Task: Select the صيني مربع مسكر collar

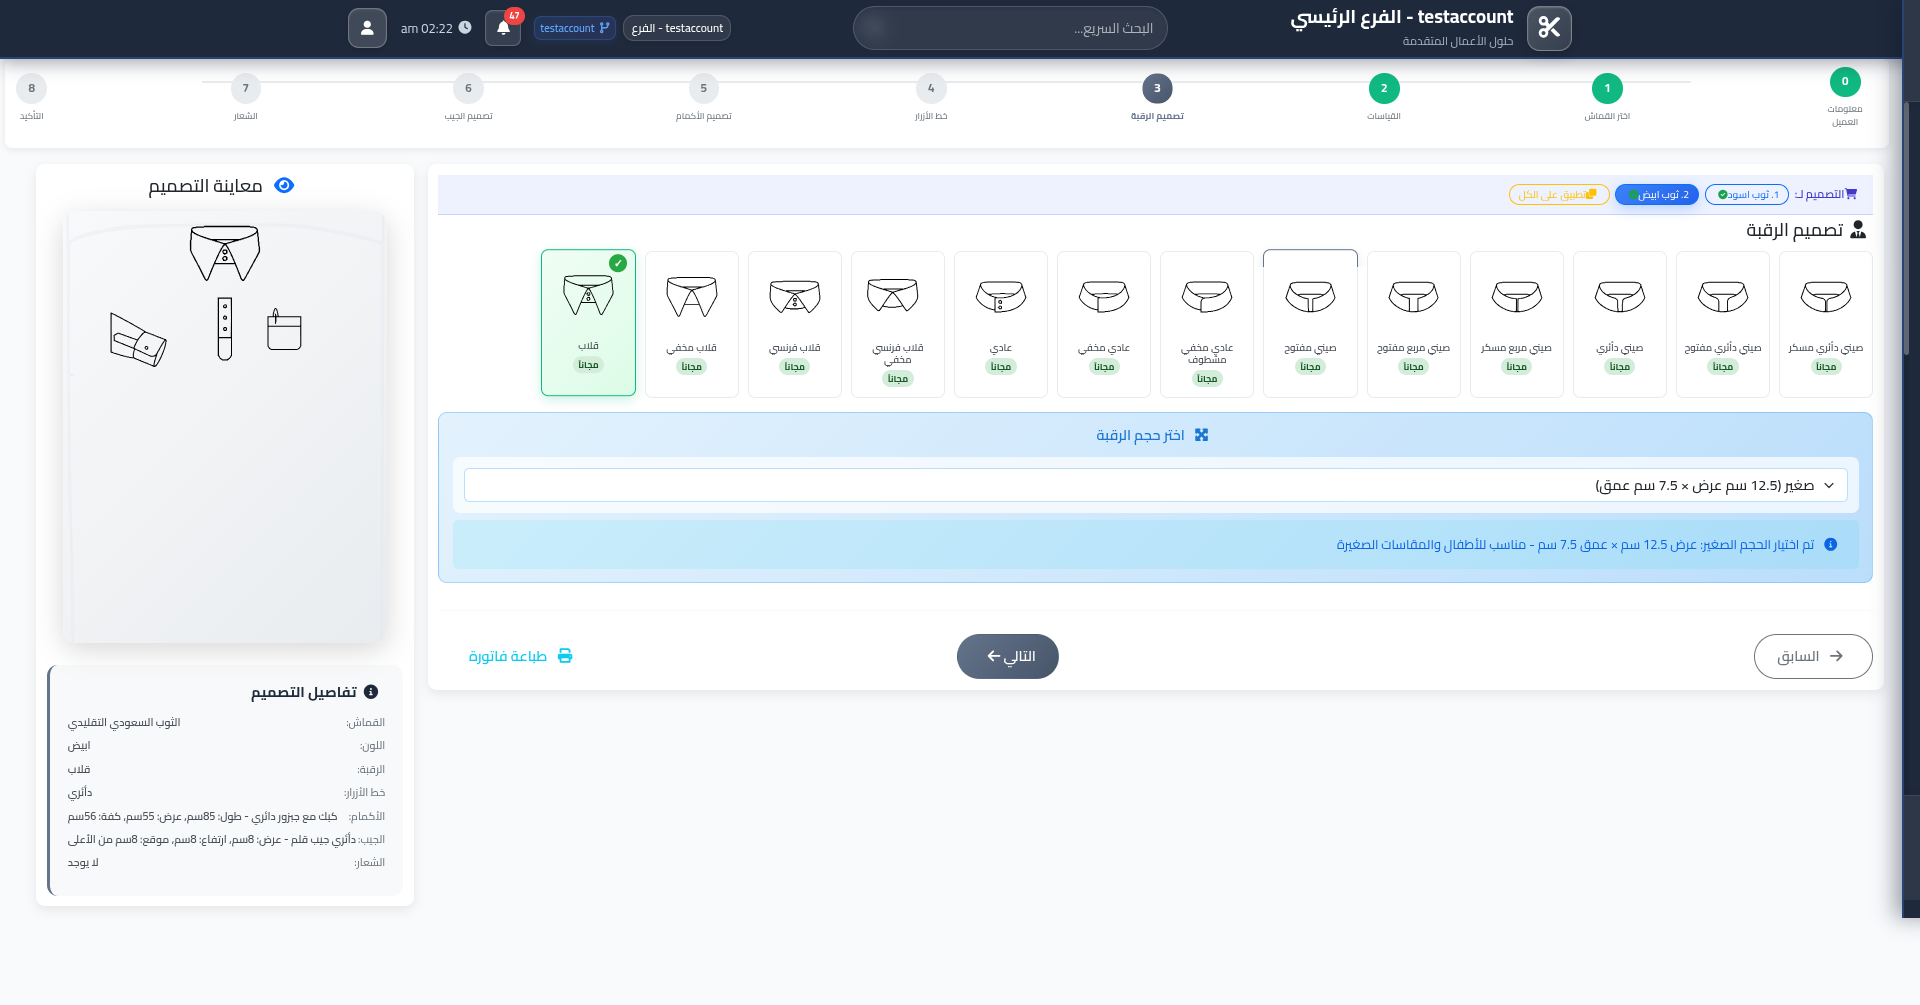Action: [1516, 324]
